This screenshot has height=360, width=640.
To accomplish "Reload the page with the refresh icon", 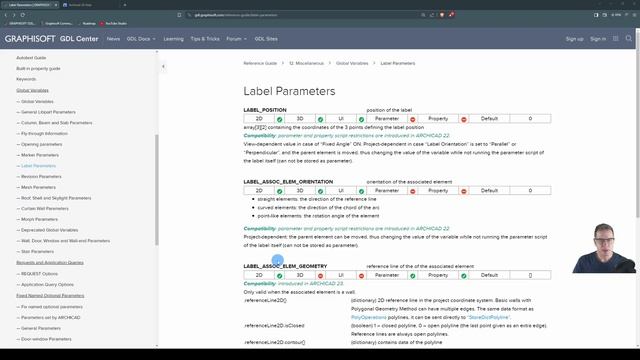I will (x=22, y=15).
